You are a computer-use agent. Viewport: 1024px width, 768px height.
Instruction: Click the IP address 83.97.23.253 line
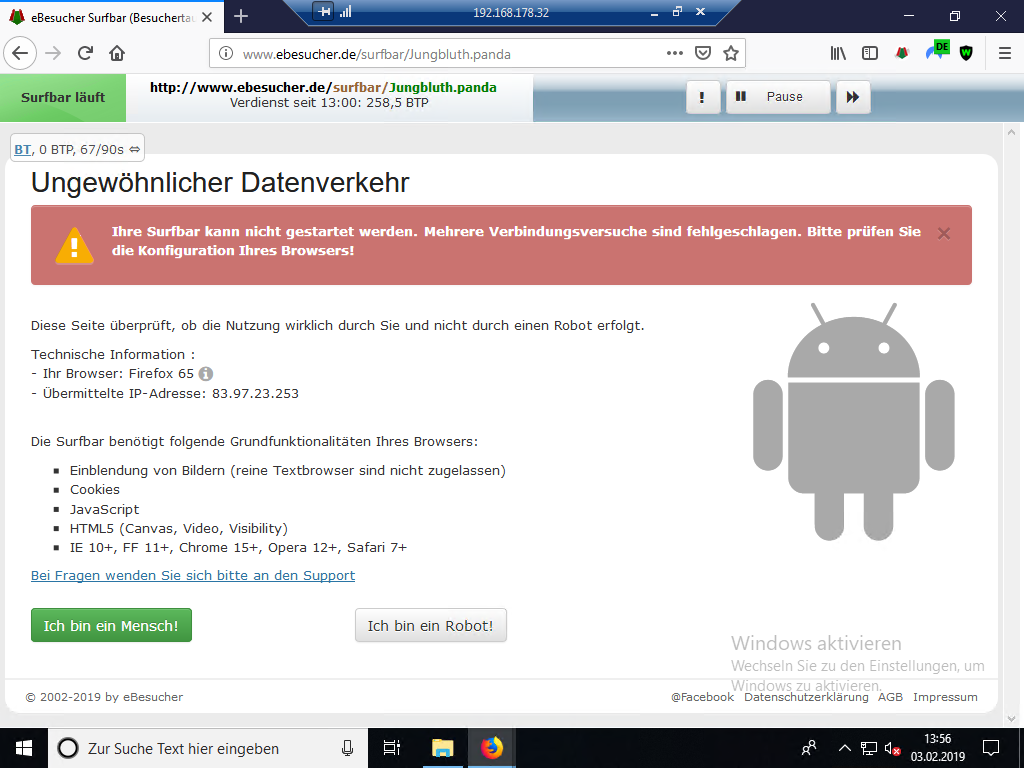coord(165,393)
